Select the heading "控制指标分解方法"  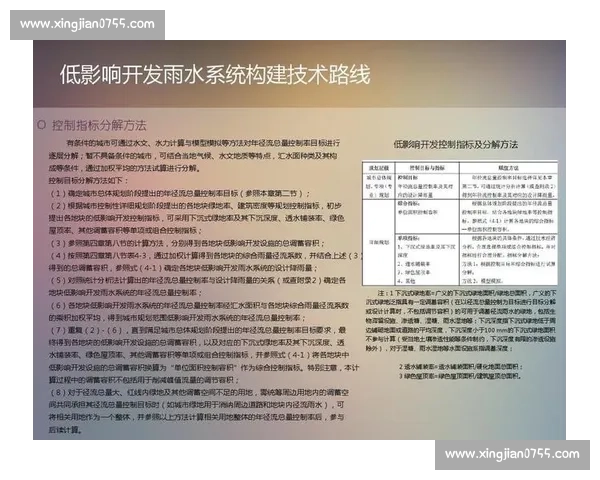click(x=99, y=125)
